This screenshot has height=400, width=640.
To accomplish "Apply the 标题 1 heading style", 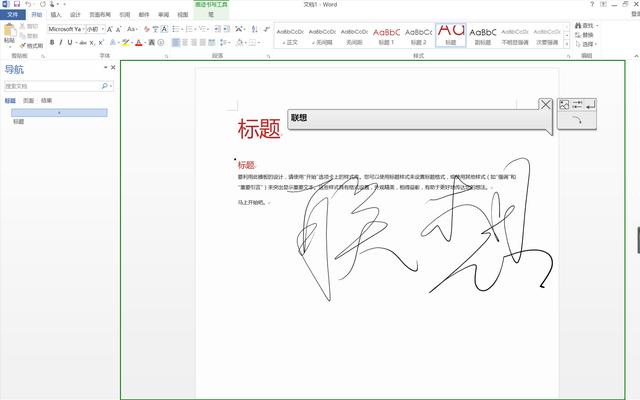I will click(386, 35).
